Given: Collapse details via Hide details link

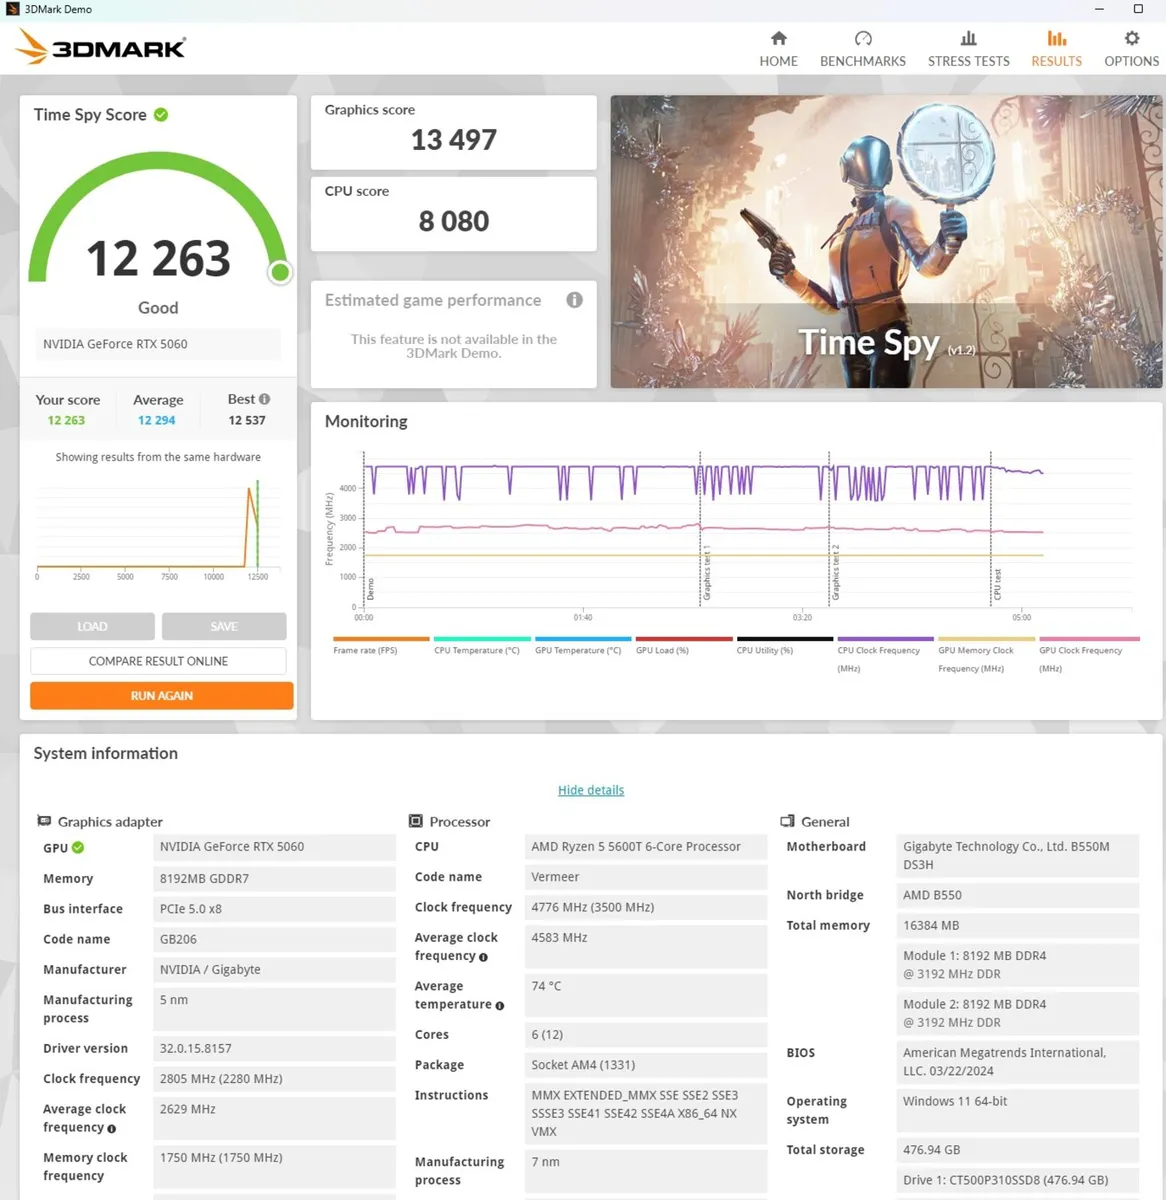Looking at the screenshot, I should 590,789.
